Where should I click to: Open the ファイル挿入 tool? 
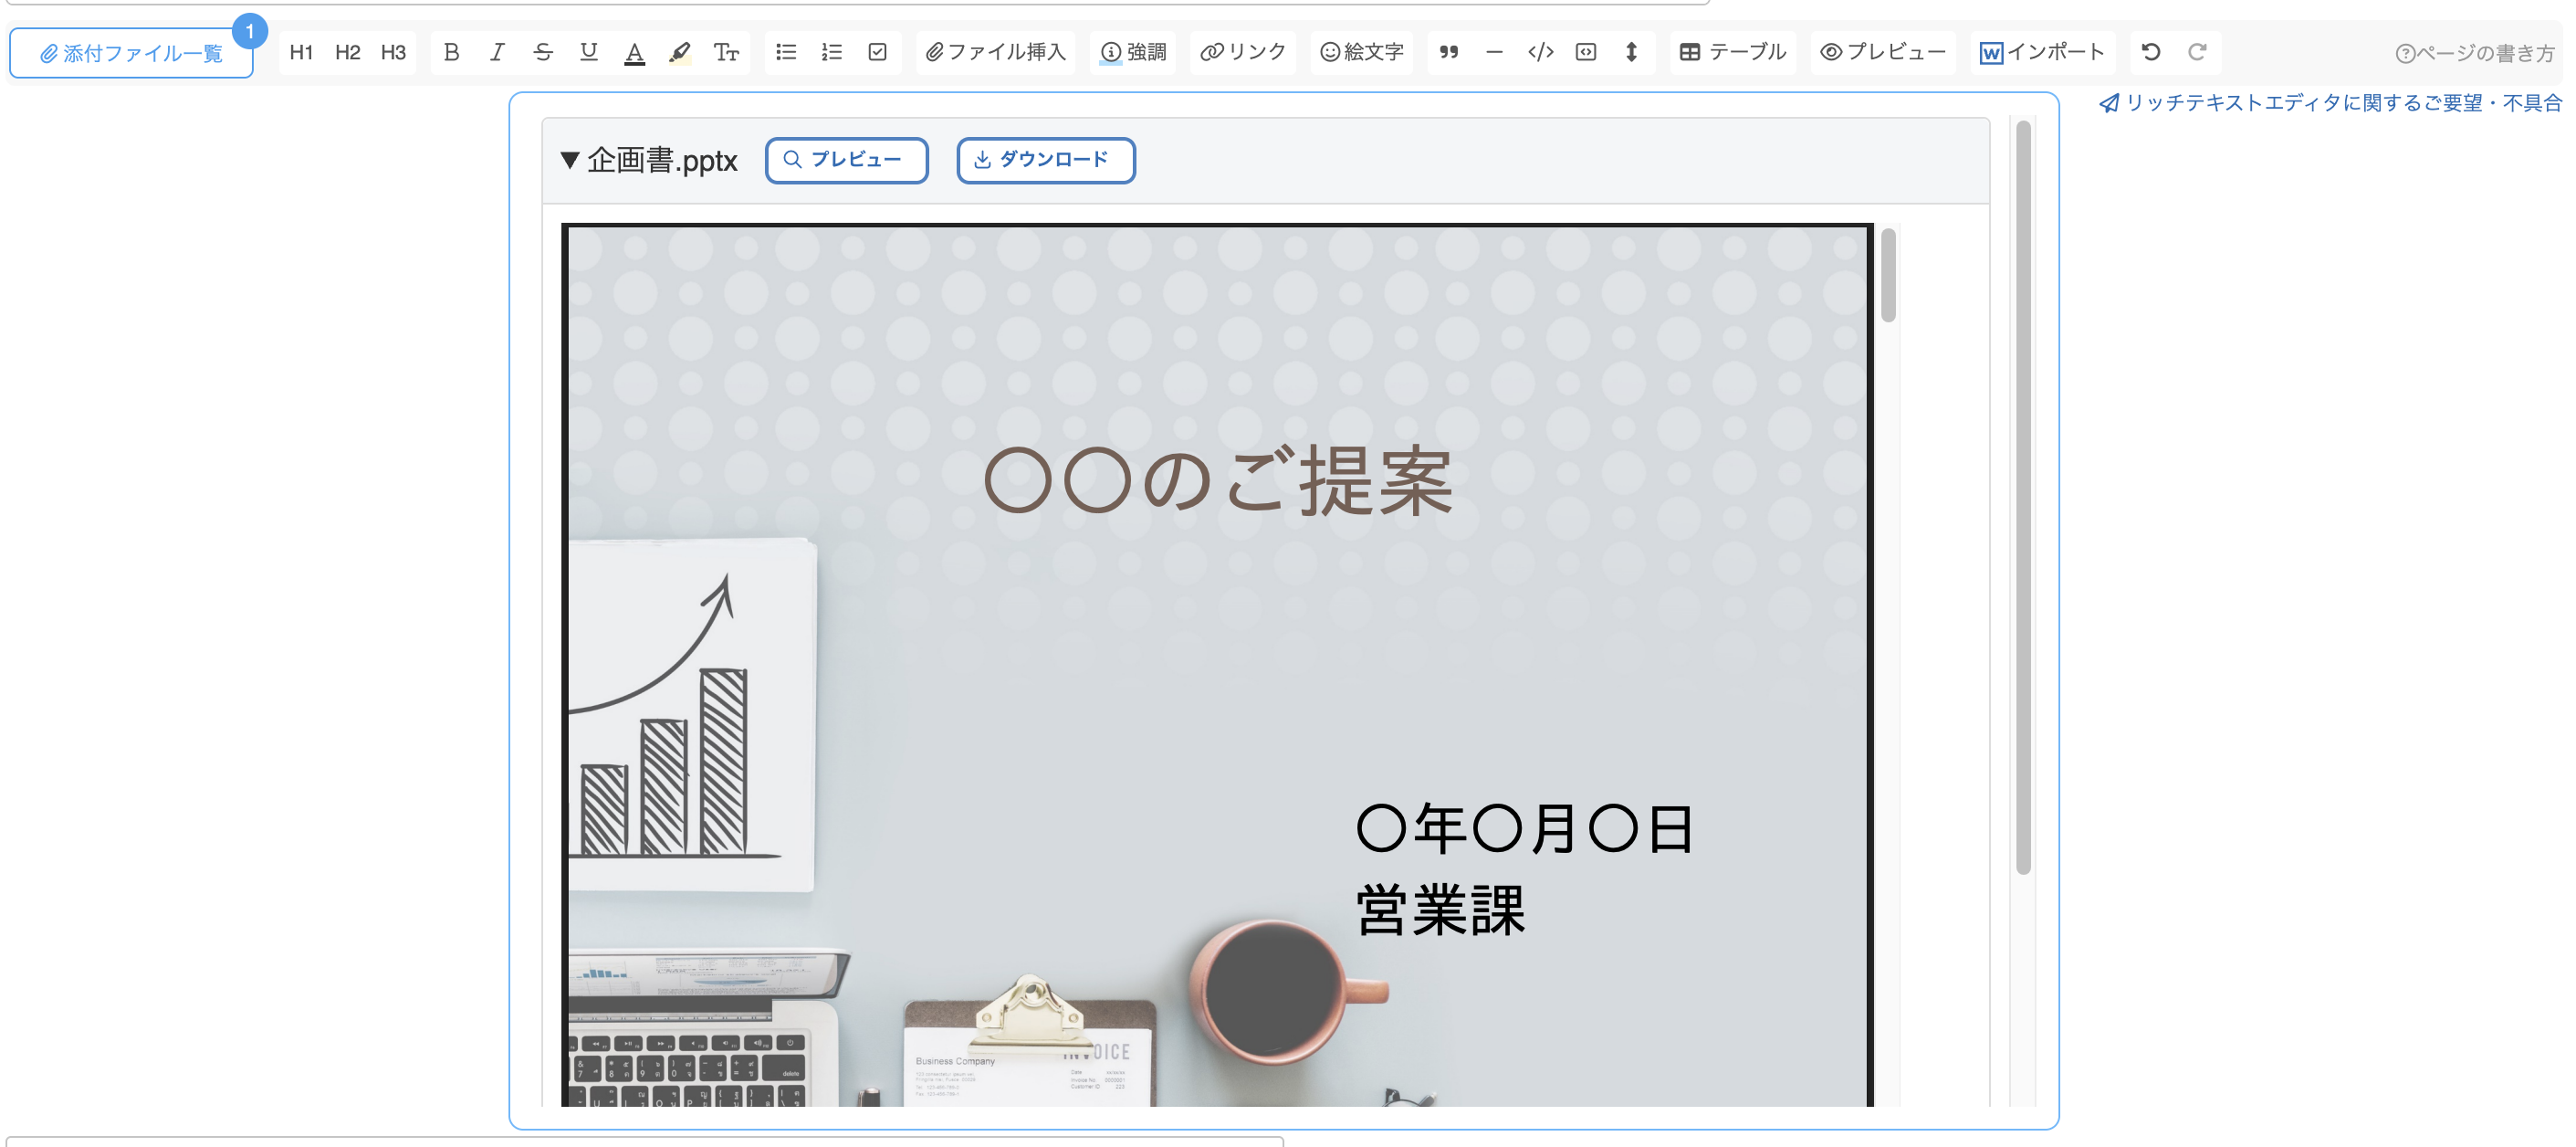995,52
